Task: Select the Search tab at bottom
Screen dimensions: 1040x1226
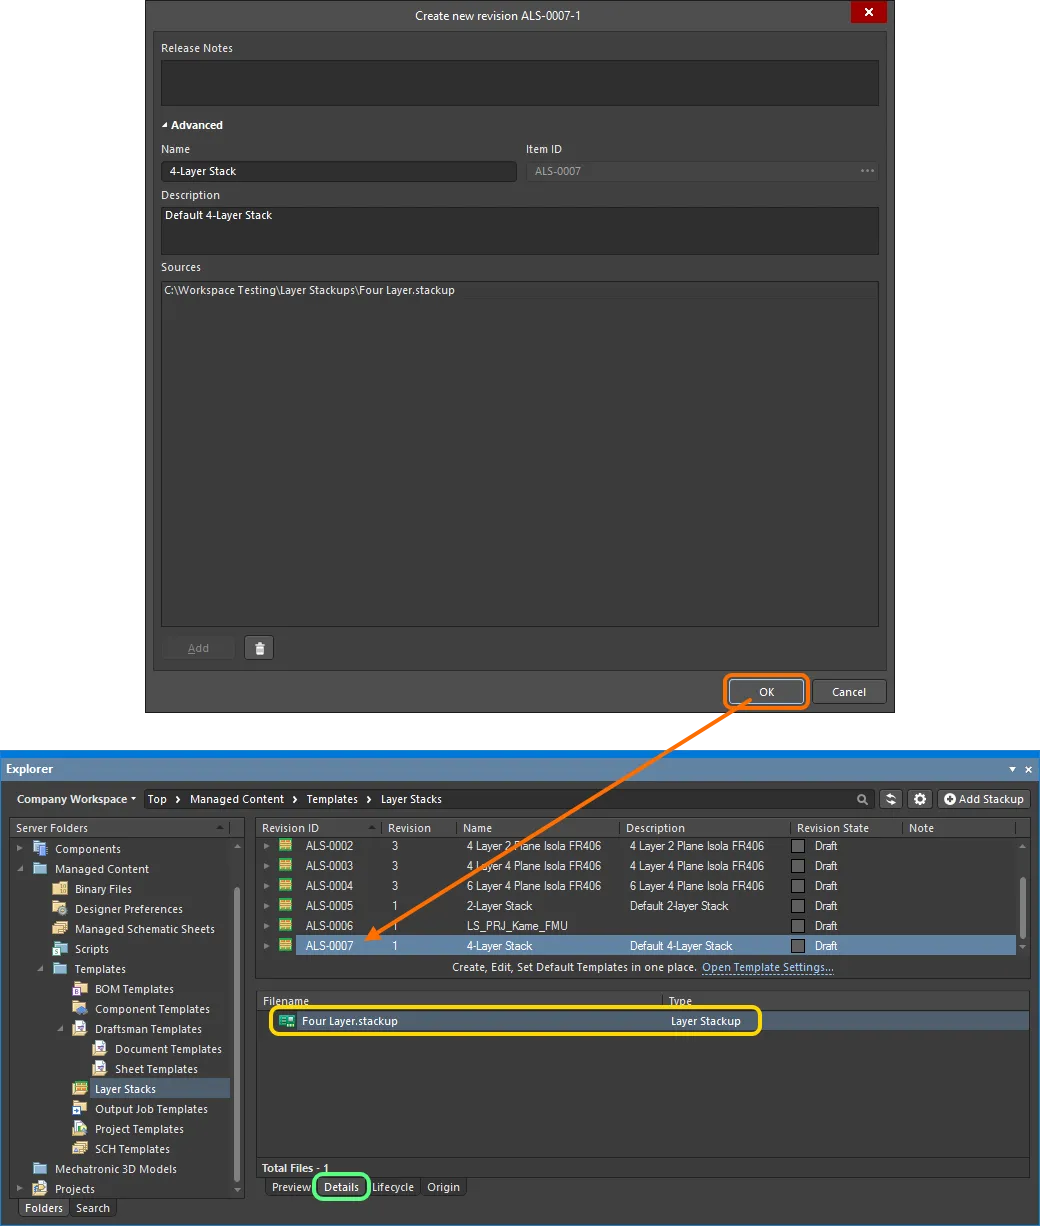Action: (93, 1208)
